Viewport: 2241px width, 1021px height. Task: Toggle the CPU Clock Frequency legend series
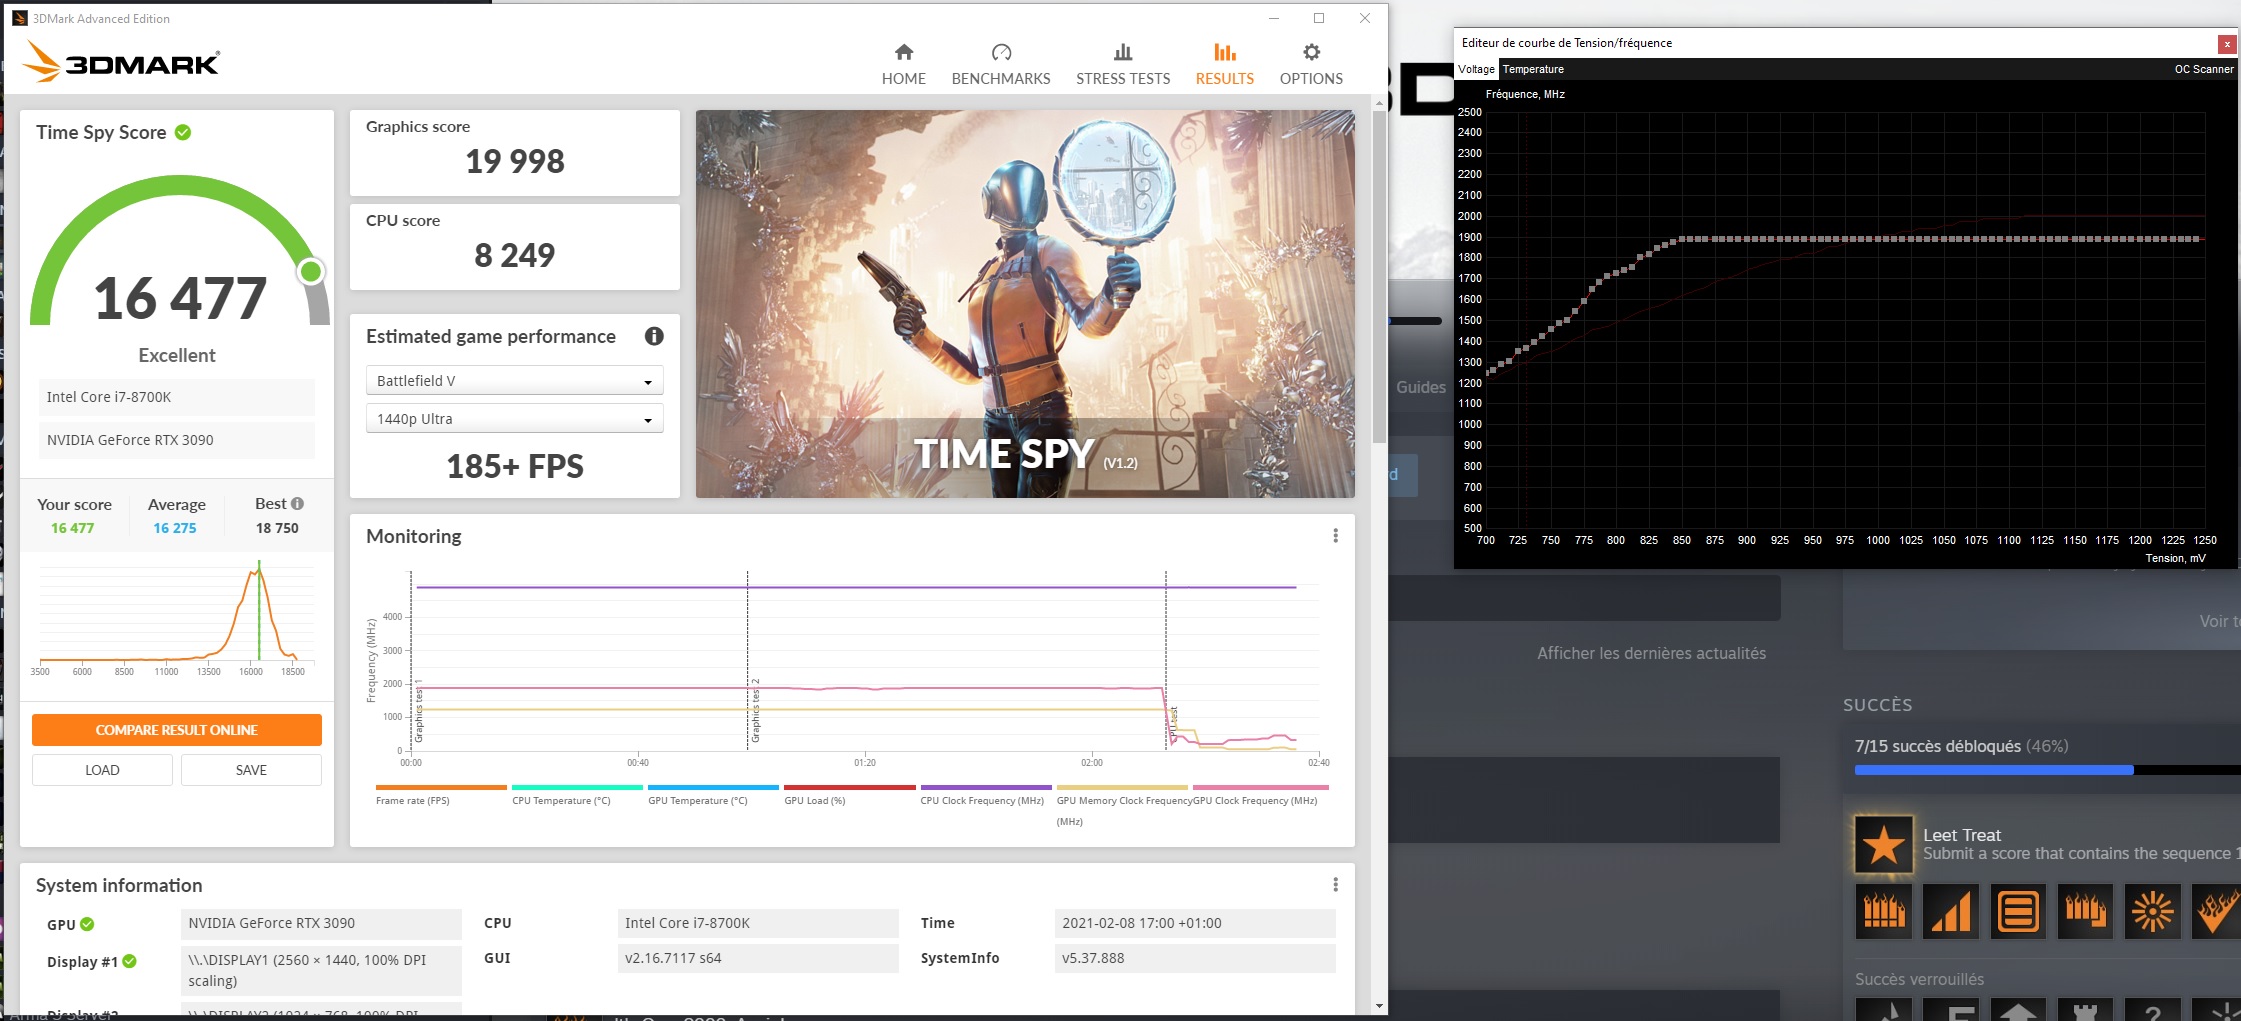tap(981, 800)
